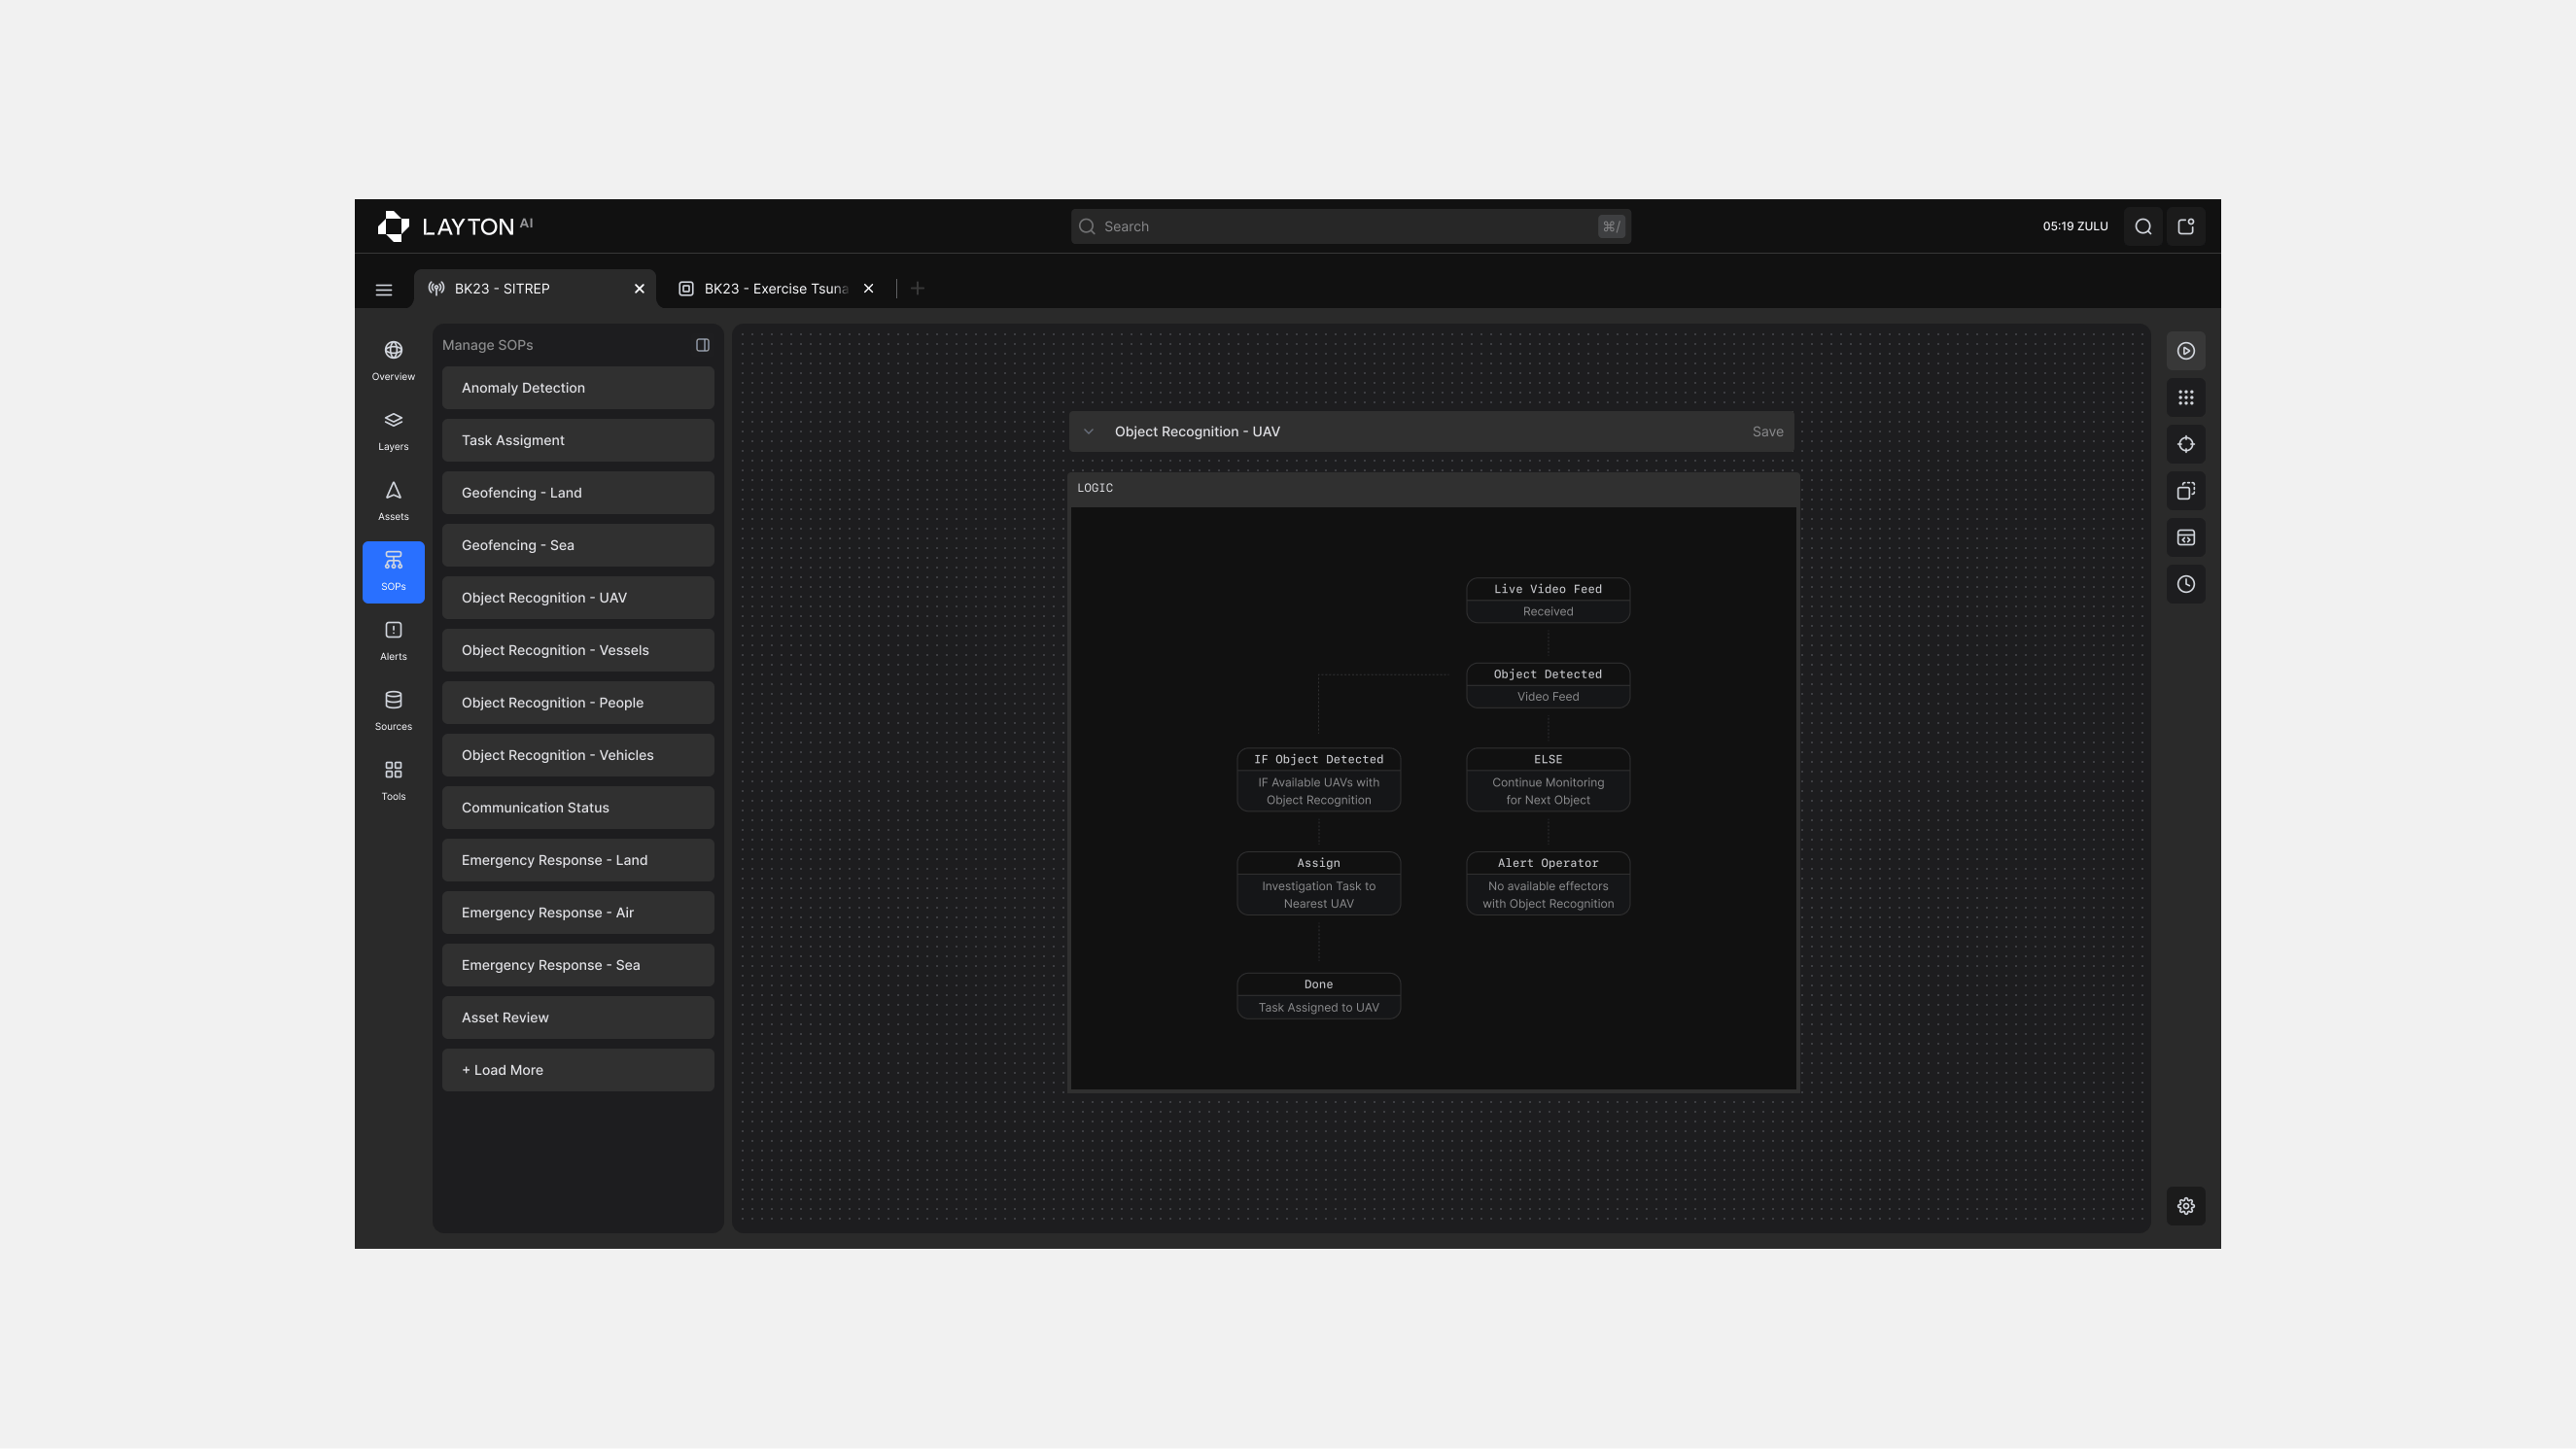Click the crosshair target icon
Image resolution: width=2576 pixels, height=1449 pixels.
click(x=2186, y=445)
